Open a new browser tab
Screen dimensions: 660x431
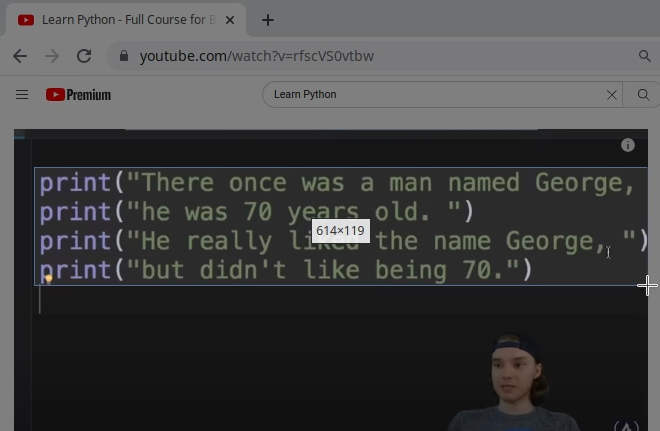[x=268, y=20]
